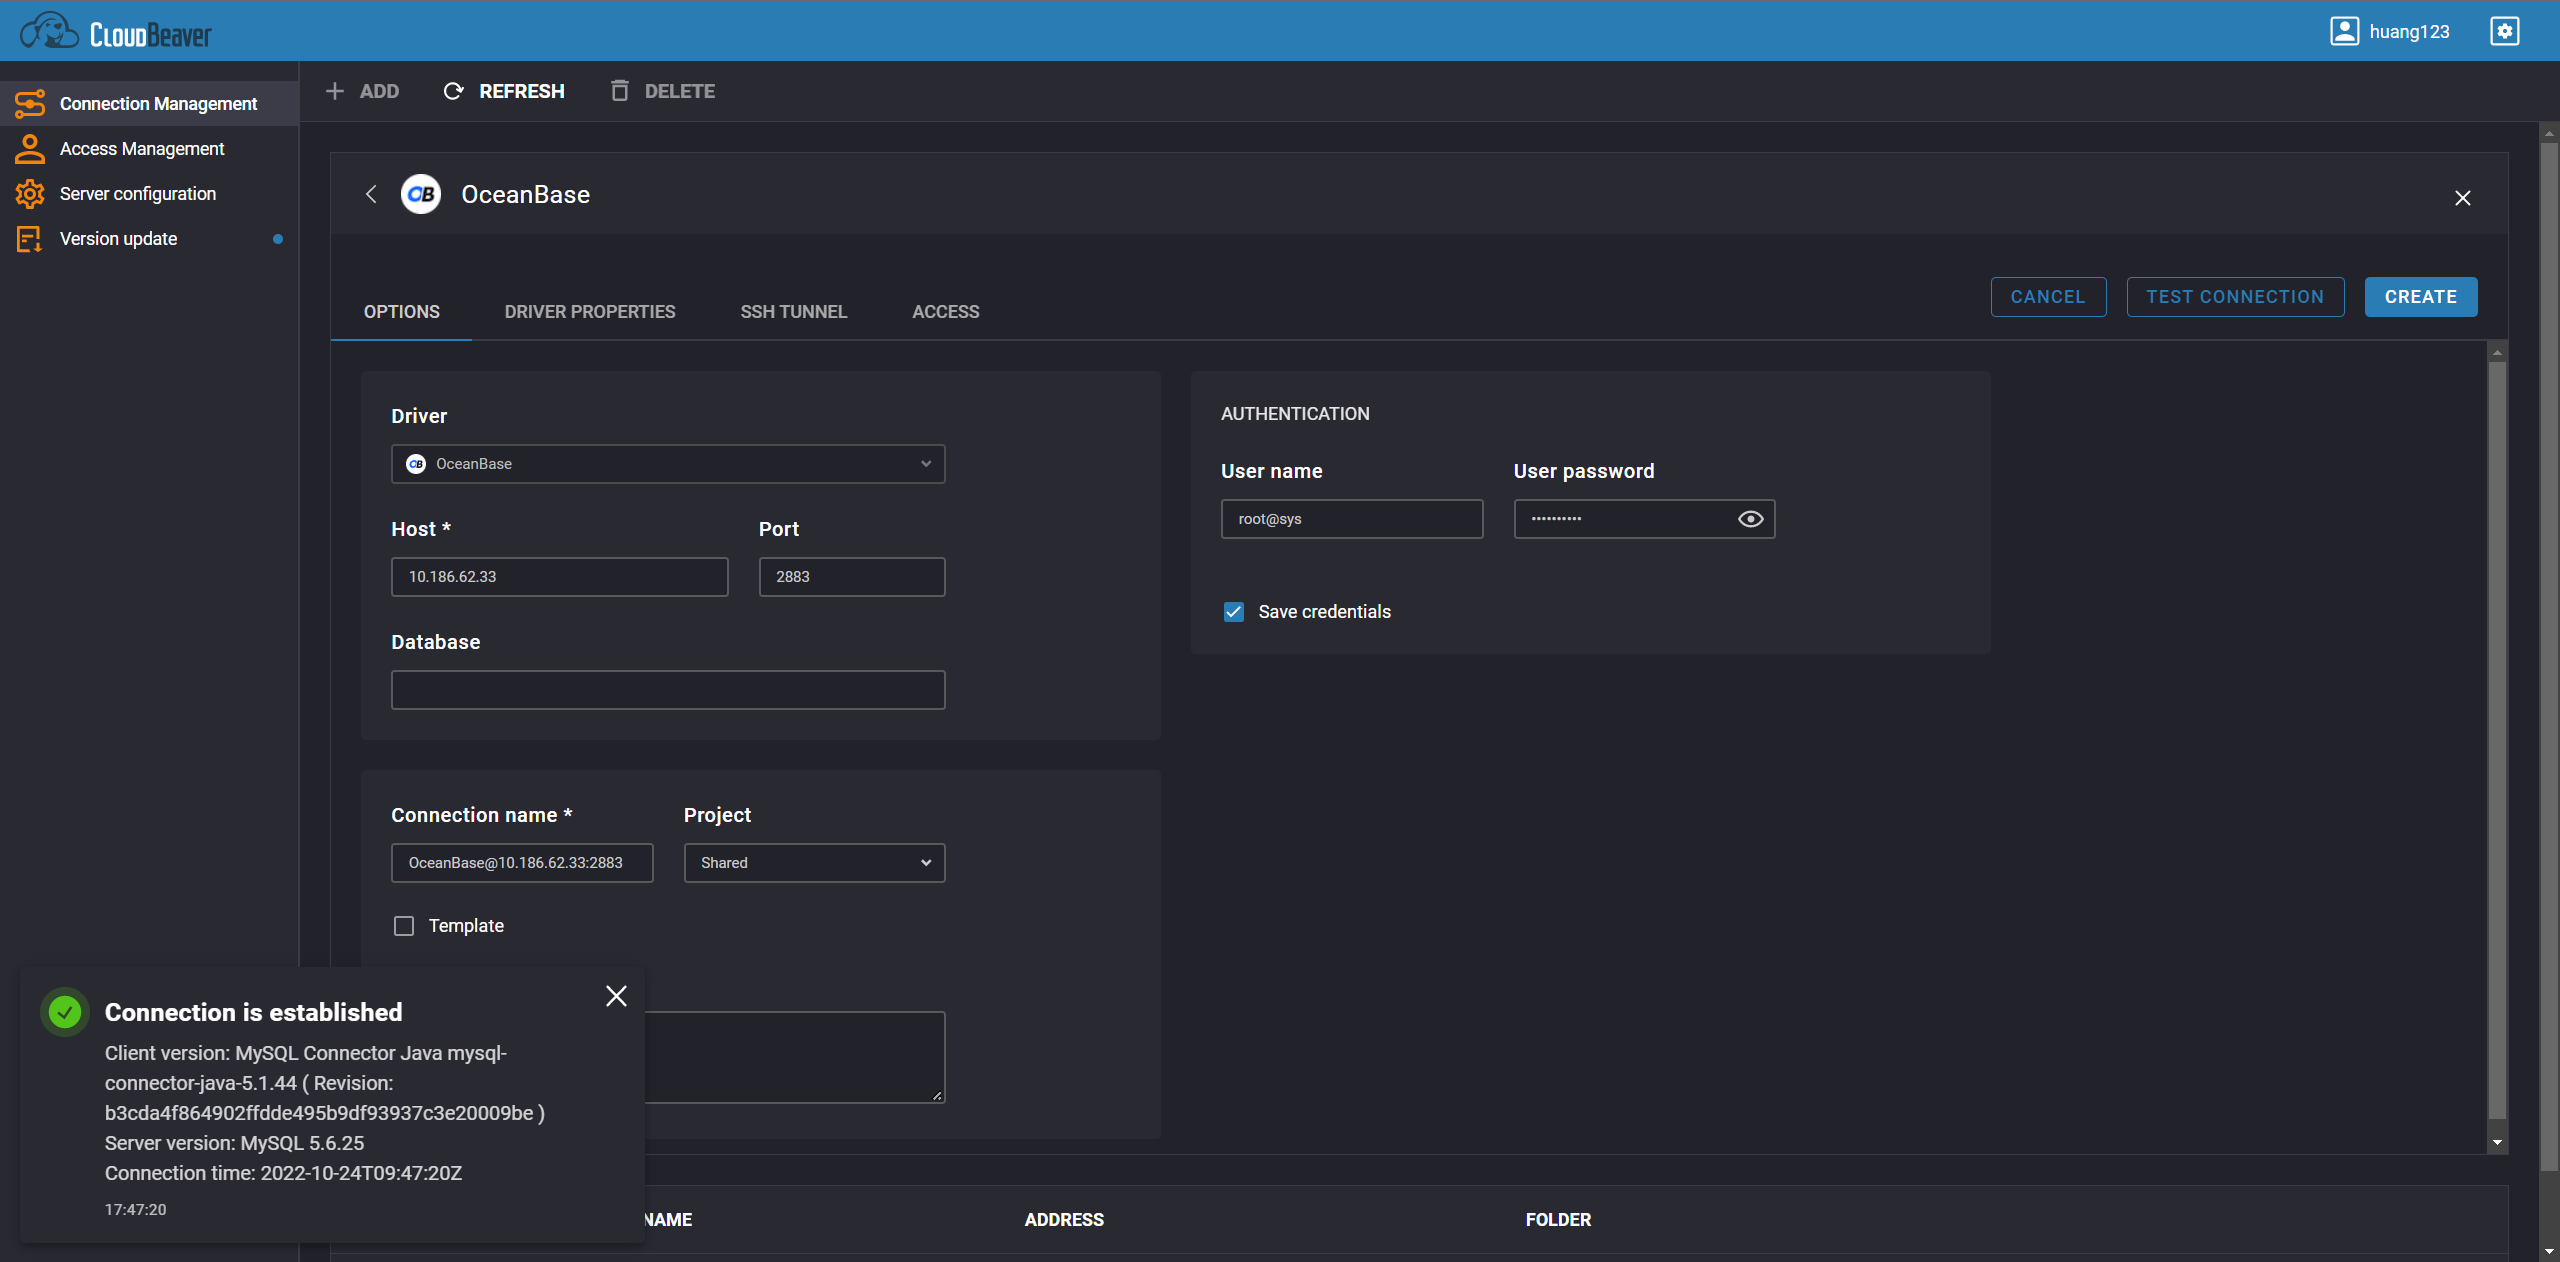
Task: Open Access Management via its user icon
Action: pyautogui.click(x=30, y=149)
